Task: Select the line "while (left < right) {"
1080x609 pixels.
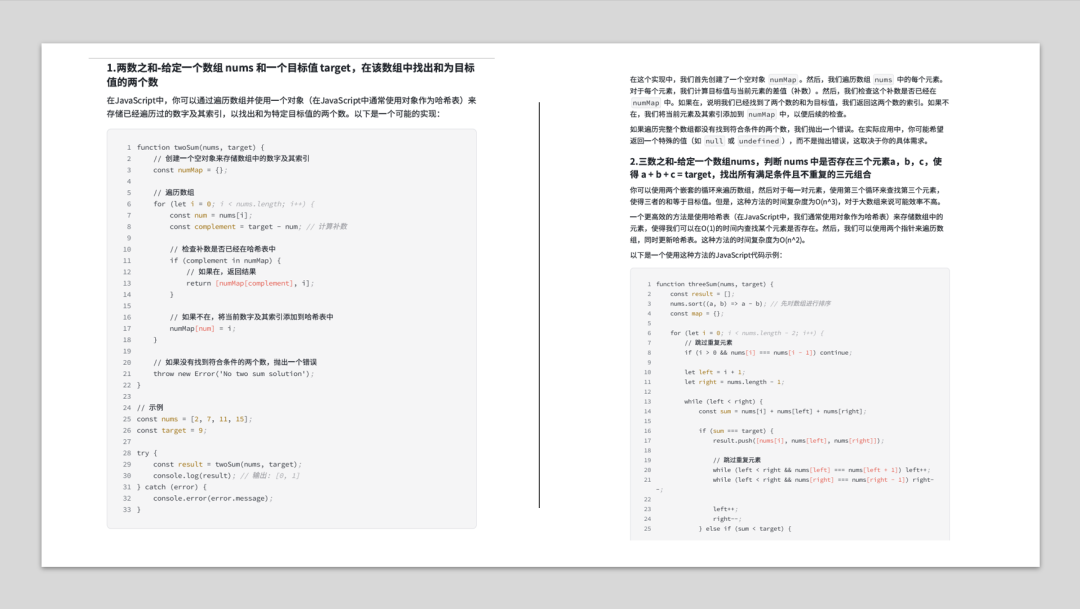Action: click(x=724, y=402)
